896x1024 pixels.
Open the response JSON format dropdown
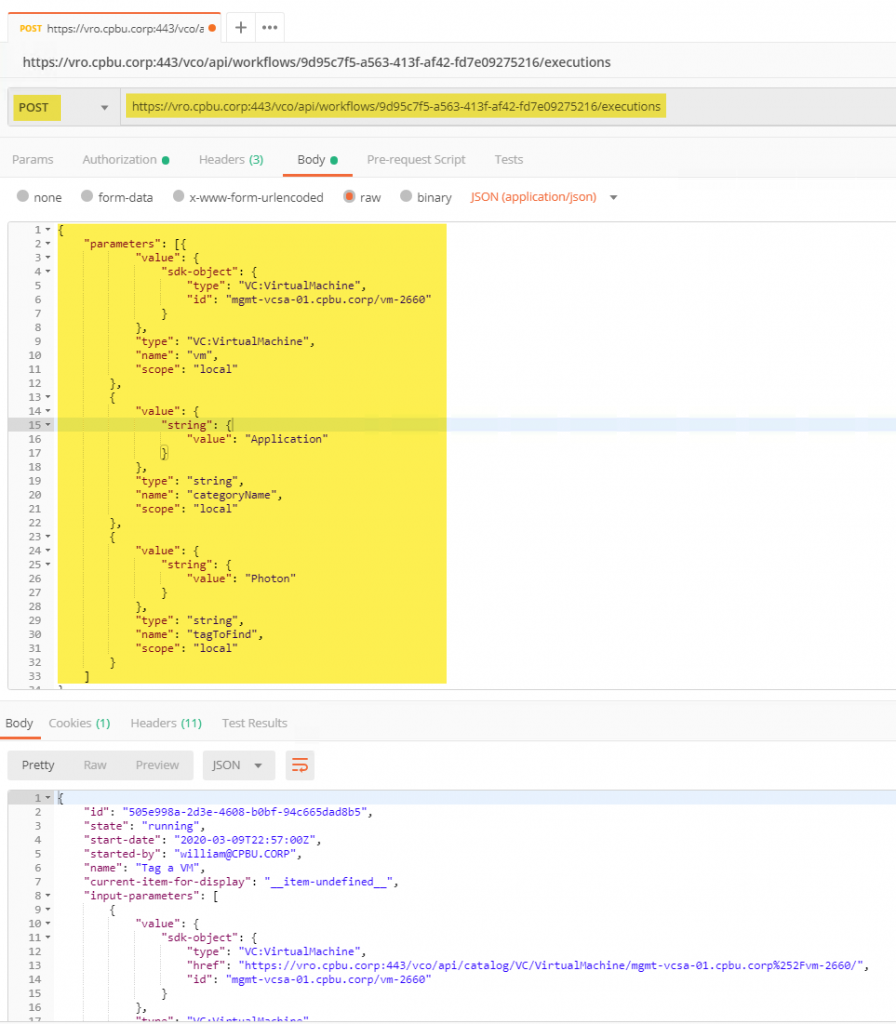click(x=238, y=765)
